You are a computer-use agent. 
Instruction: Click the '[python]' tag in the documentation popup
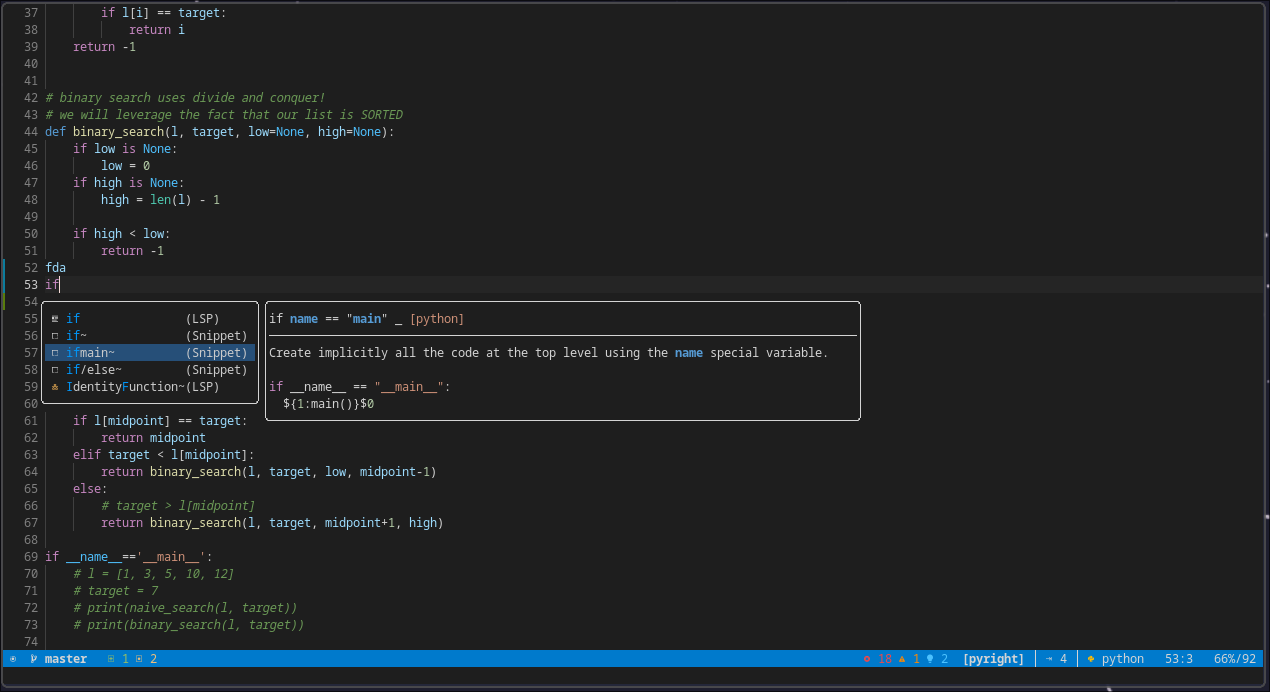point(437,319)
